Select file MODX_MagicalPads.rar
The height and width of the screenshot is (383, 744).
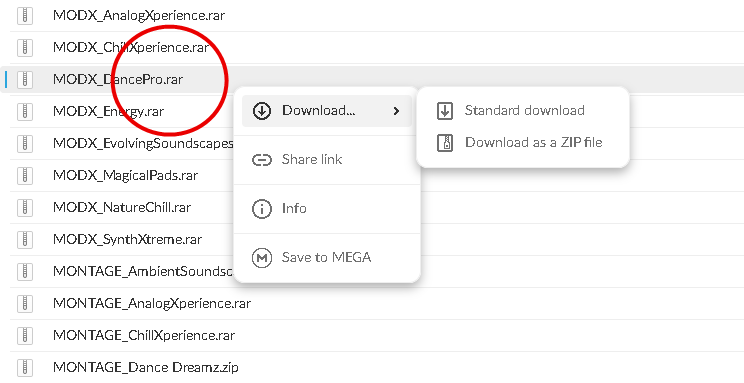125,176
